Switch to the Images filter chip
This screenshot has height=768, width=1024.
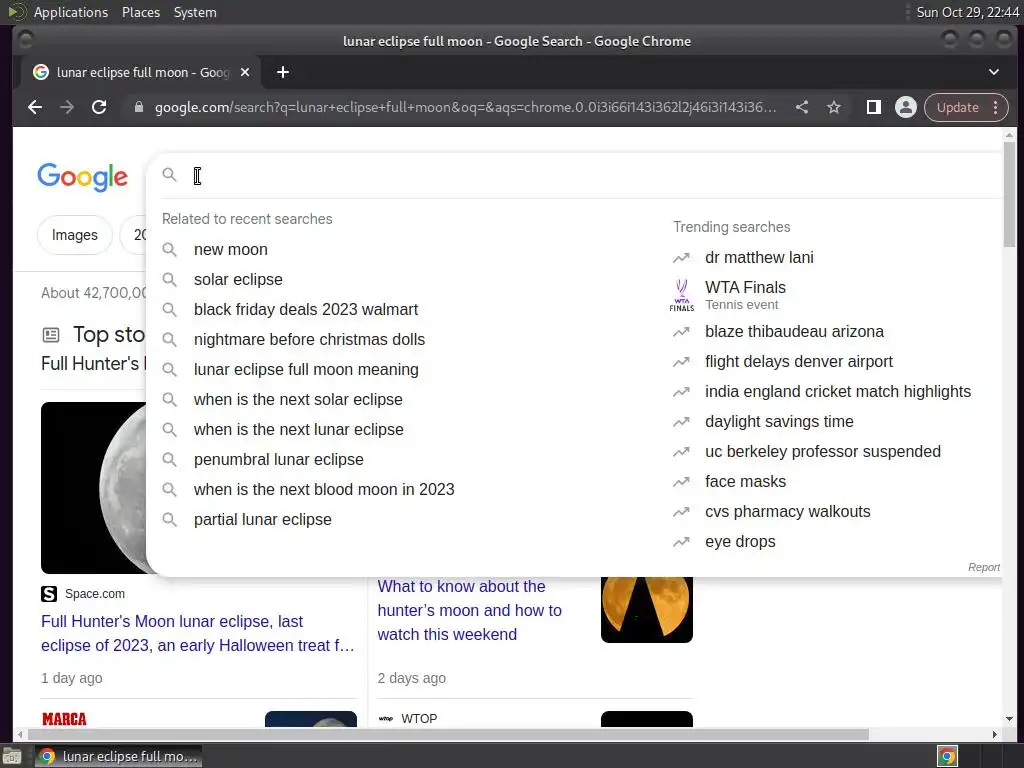pos(74,235)
